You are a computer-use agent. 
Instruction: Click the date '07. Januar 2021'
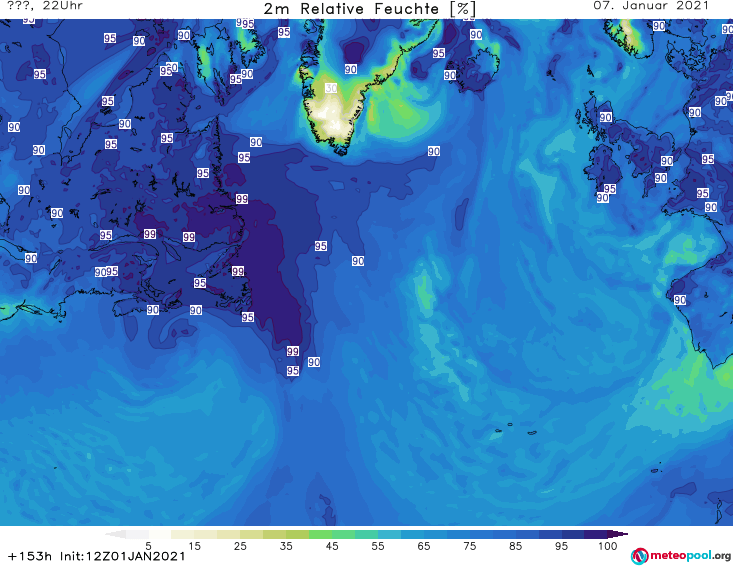[651, 6]
